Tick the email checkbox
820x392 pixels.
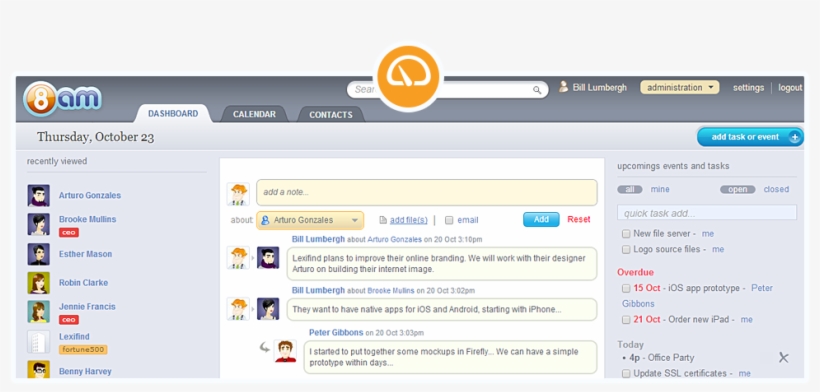click(x=449, y=220)
